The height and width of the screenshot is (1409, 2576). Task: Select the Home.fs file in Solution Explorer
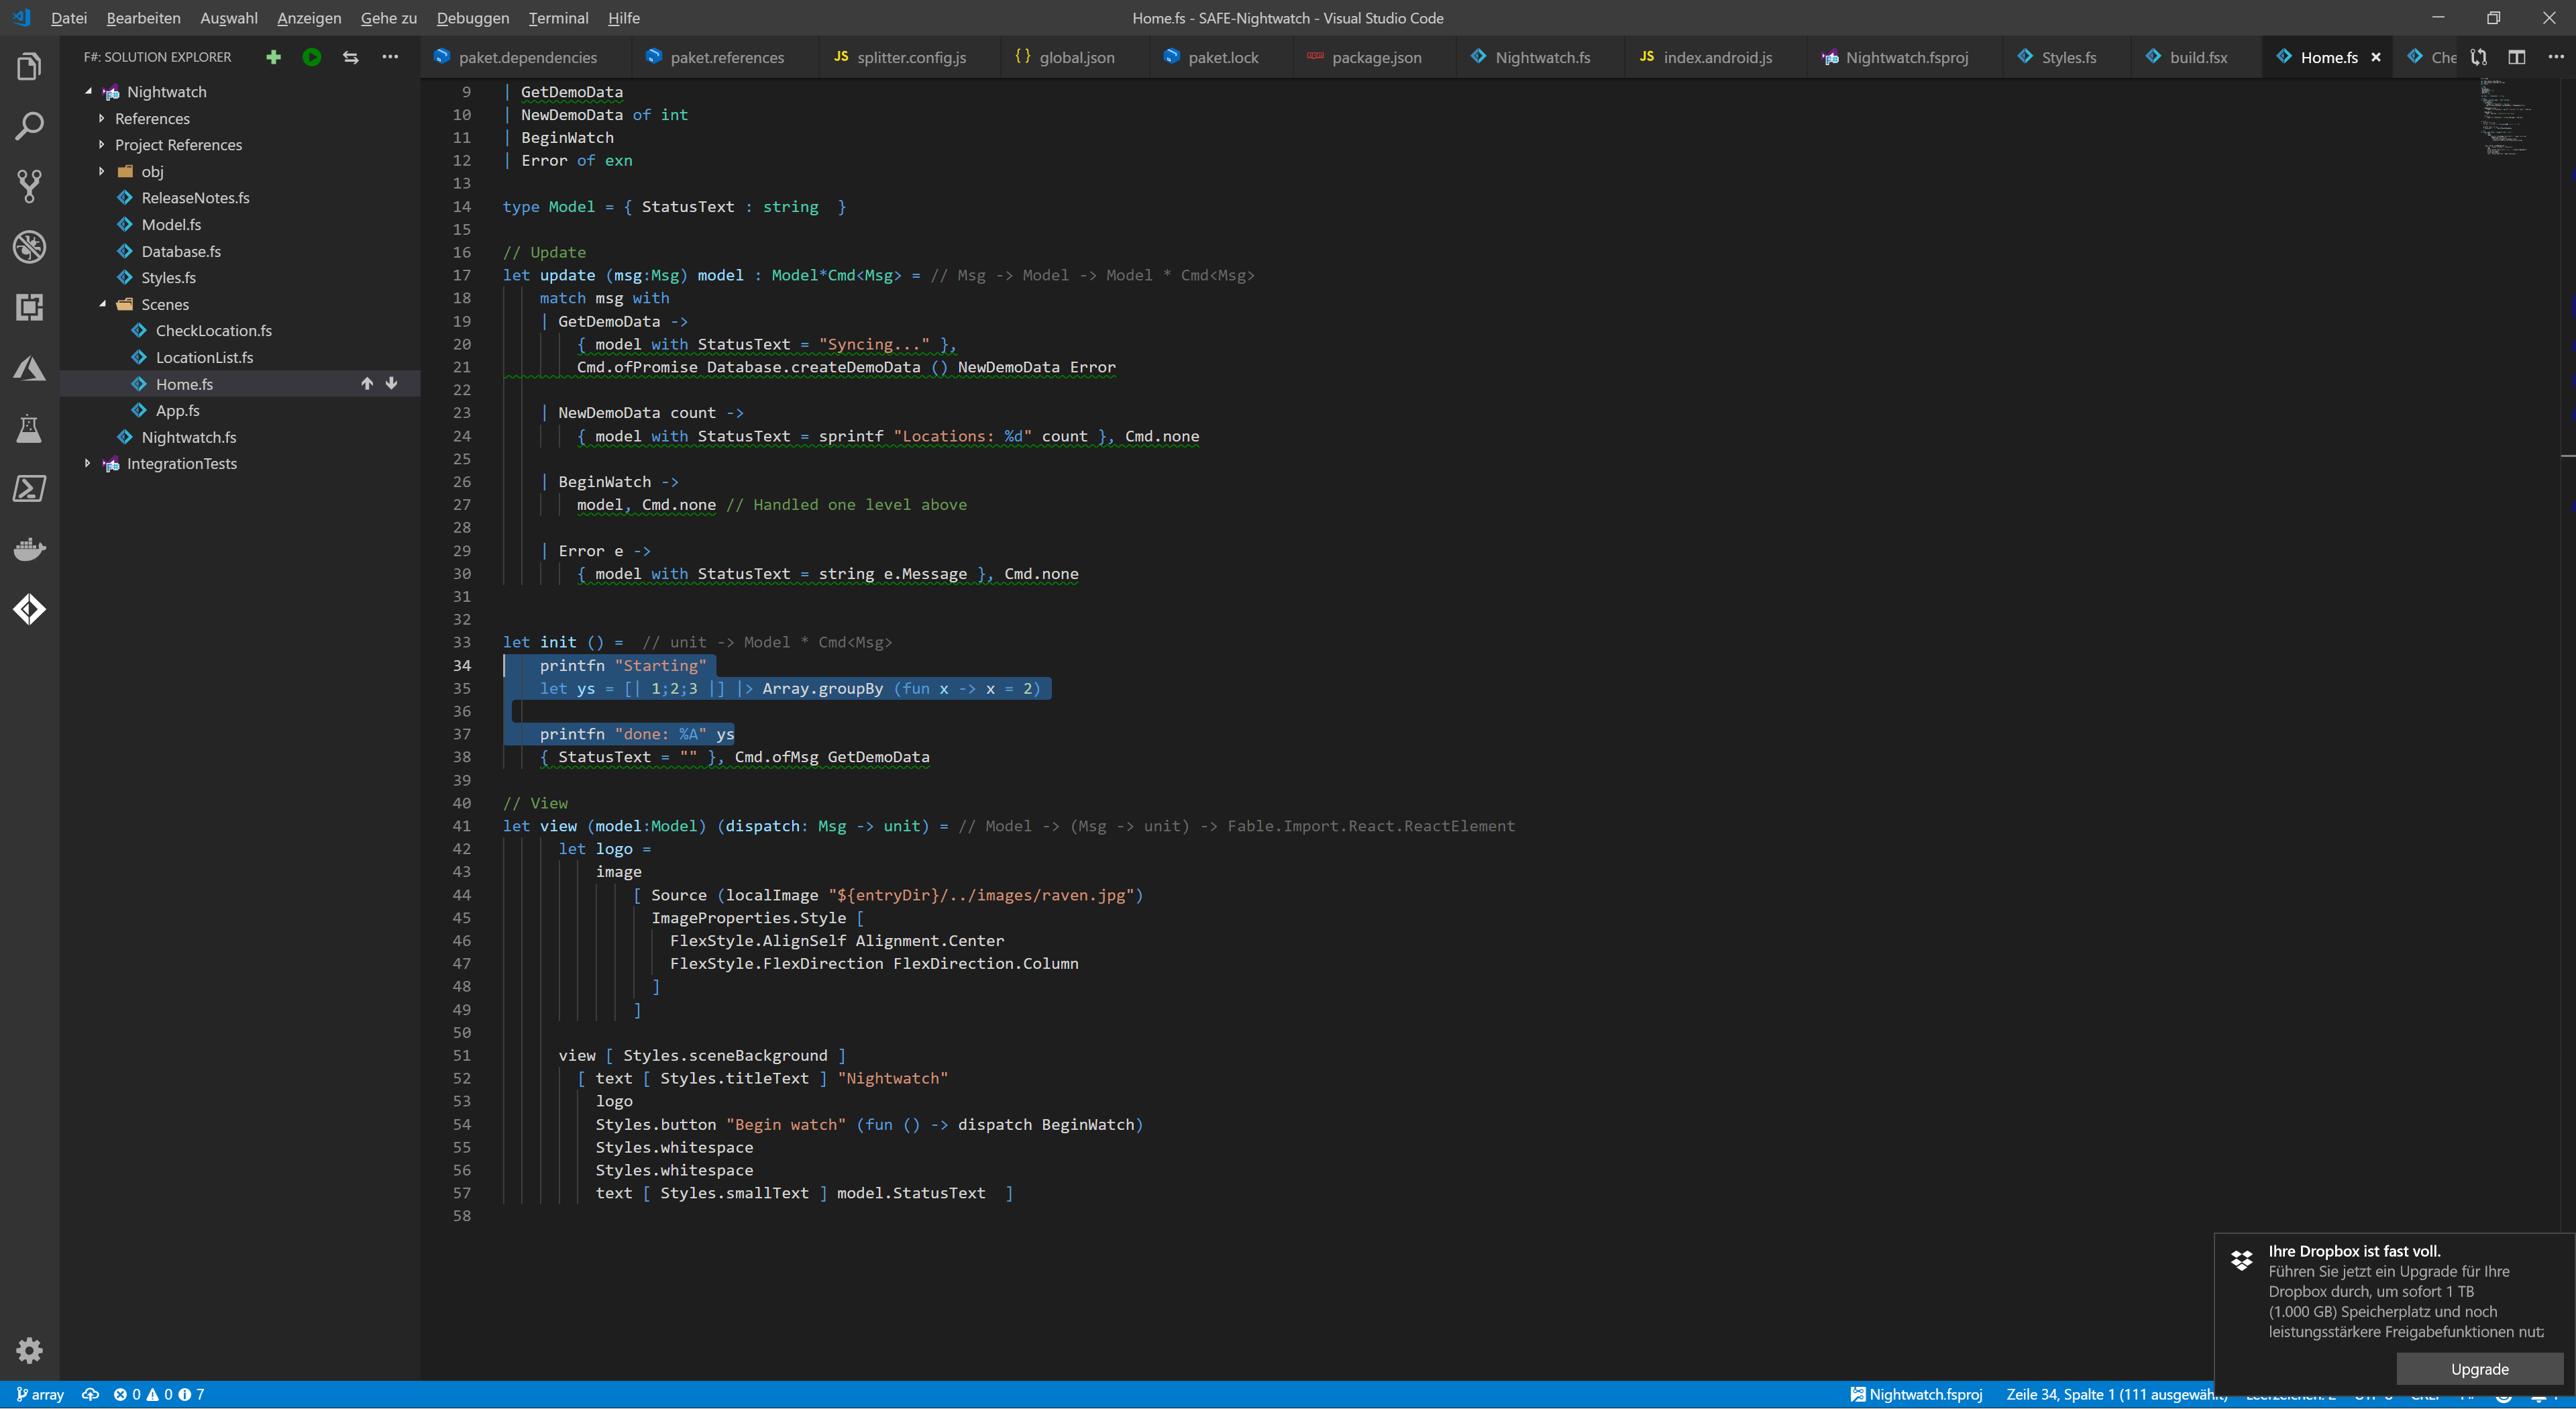click(185, 383)
